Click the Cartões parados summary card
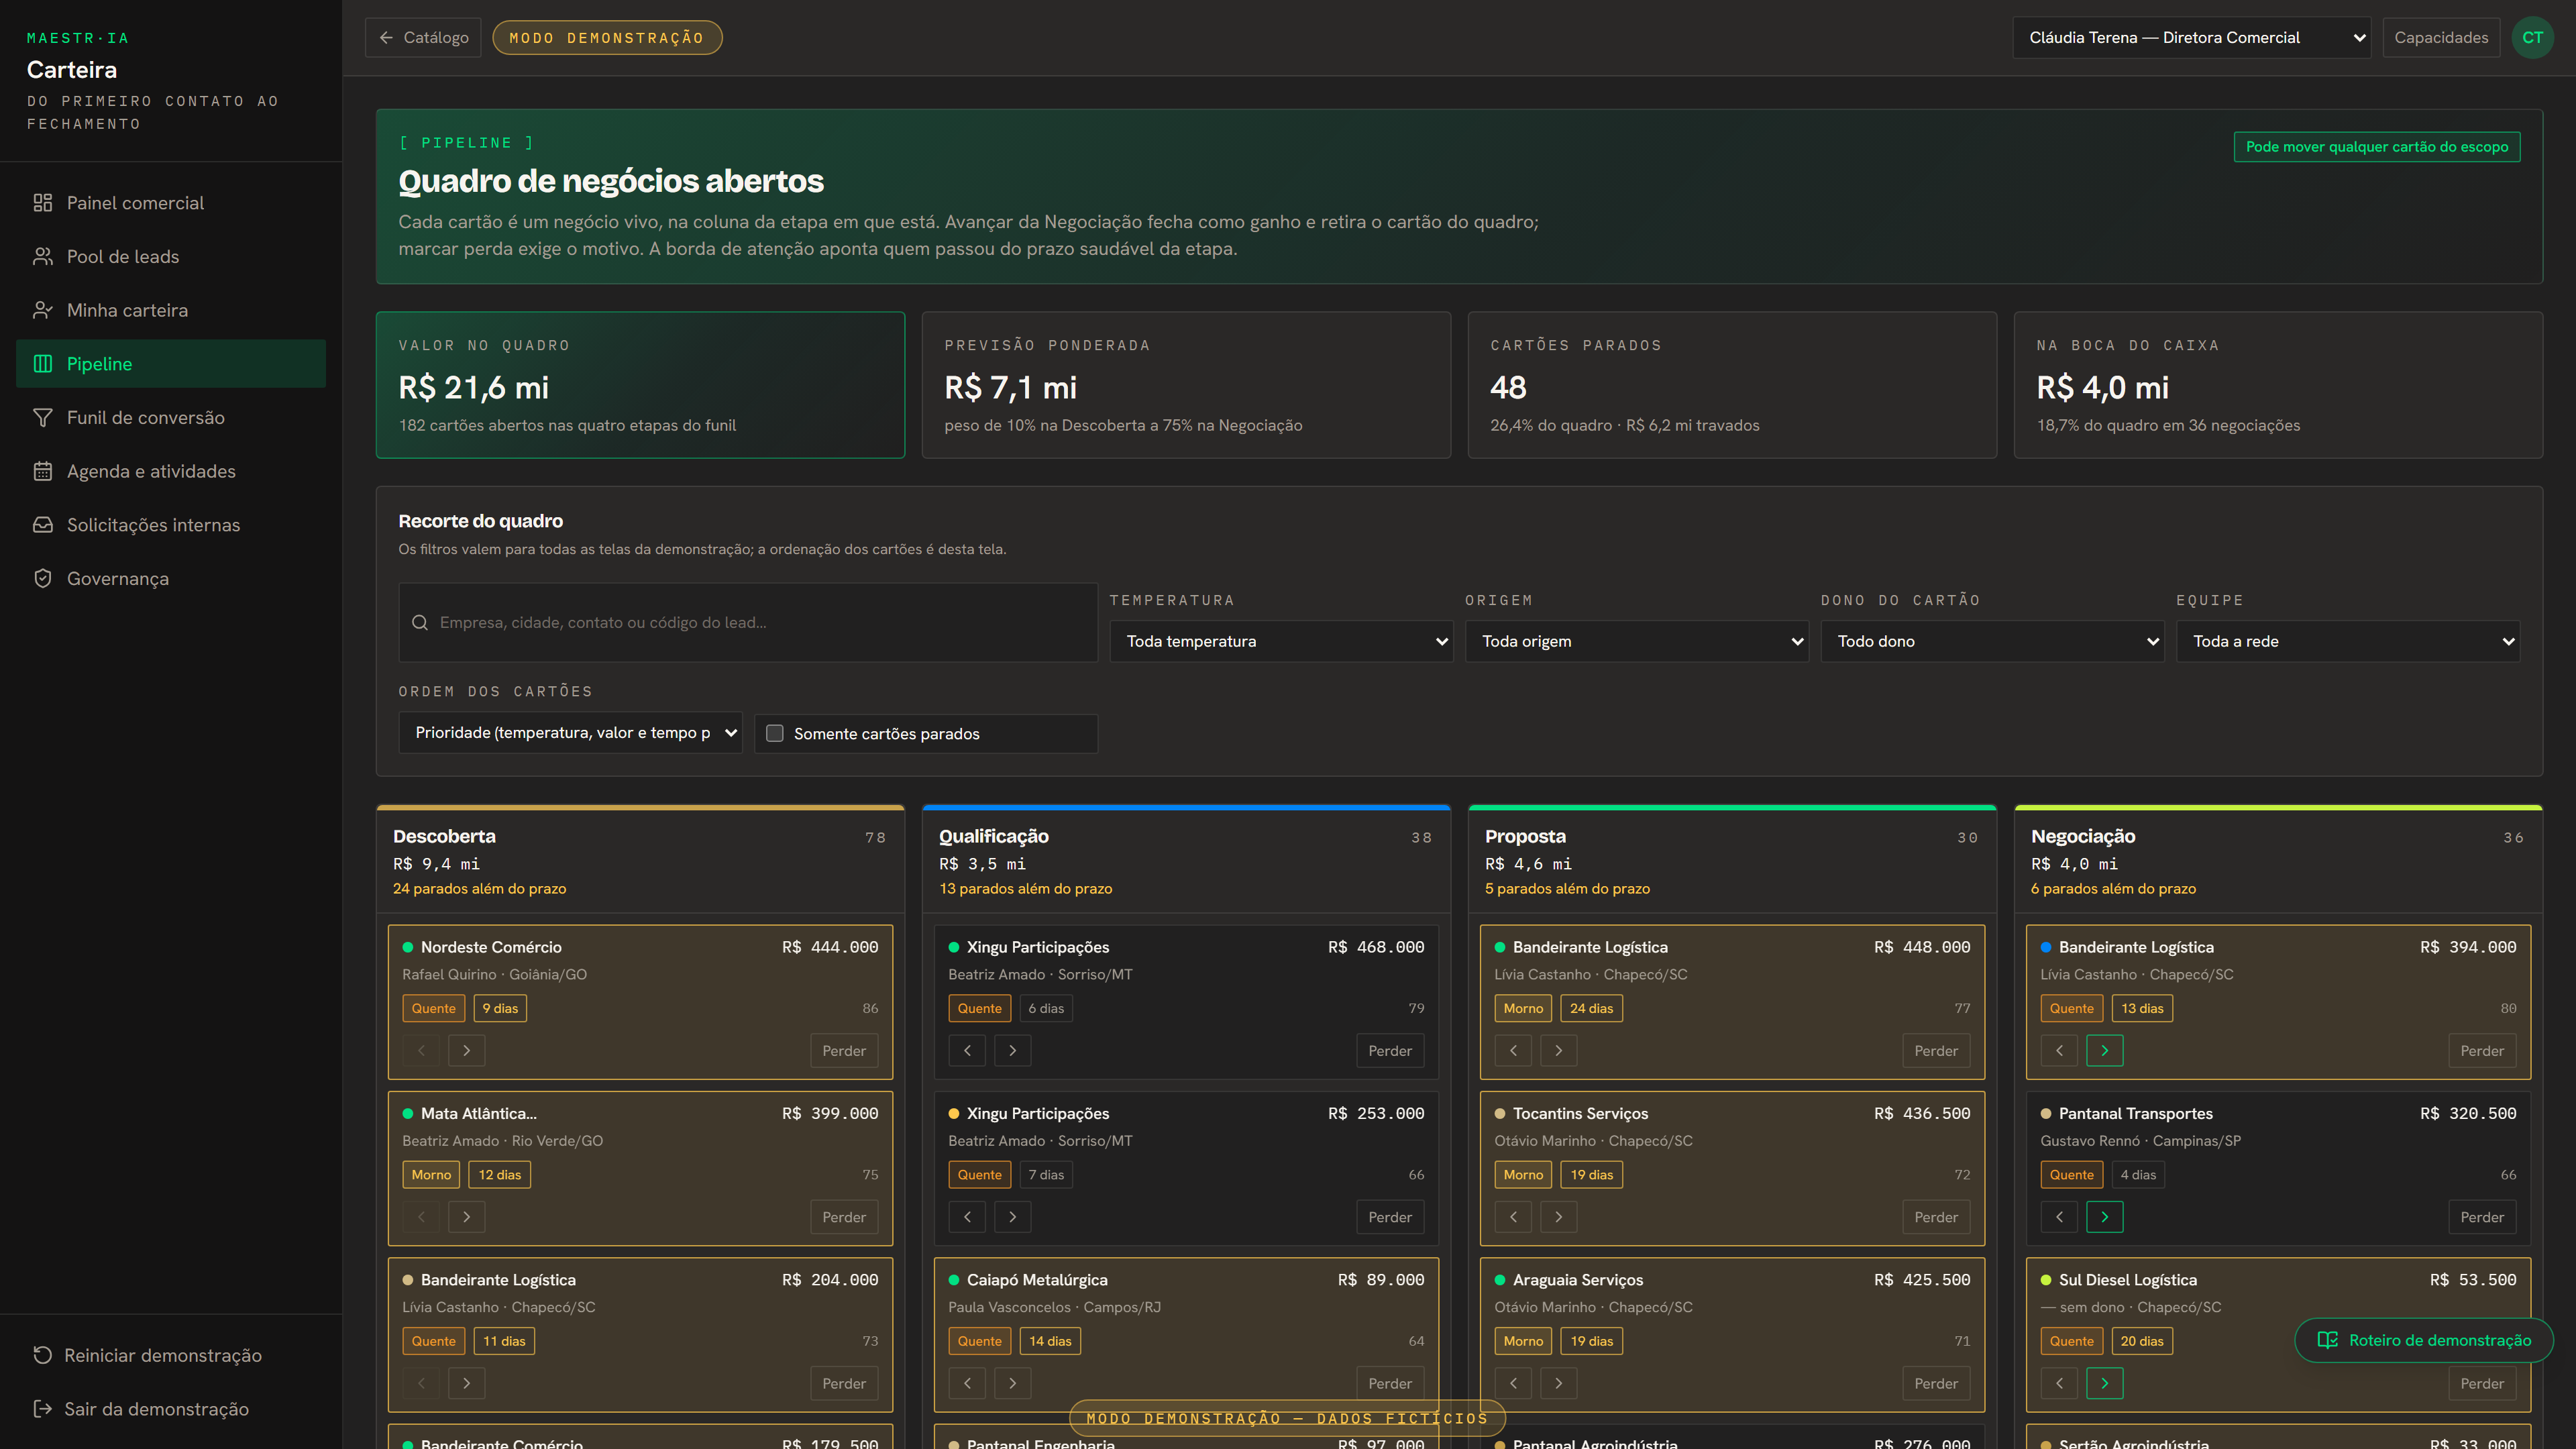 point(1732,385)
